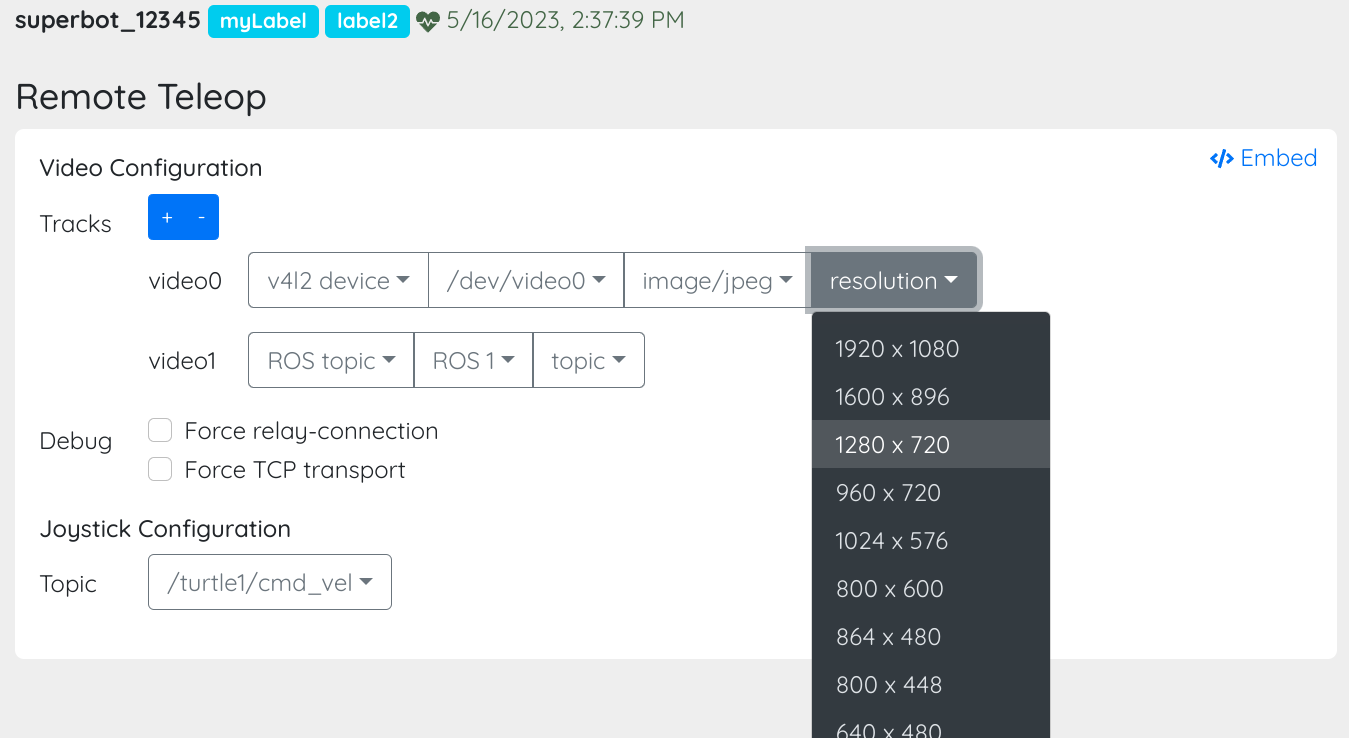The image size is (1349, 738).
Task: Click the Embed link
Action: [x=1278, y=158]
